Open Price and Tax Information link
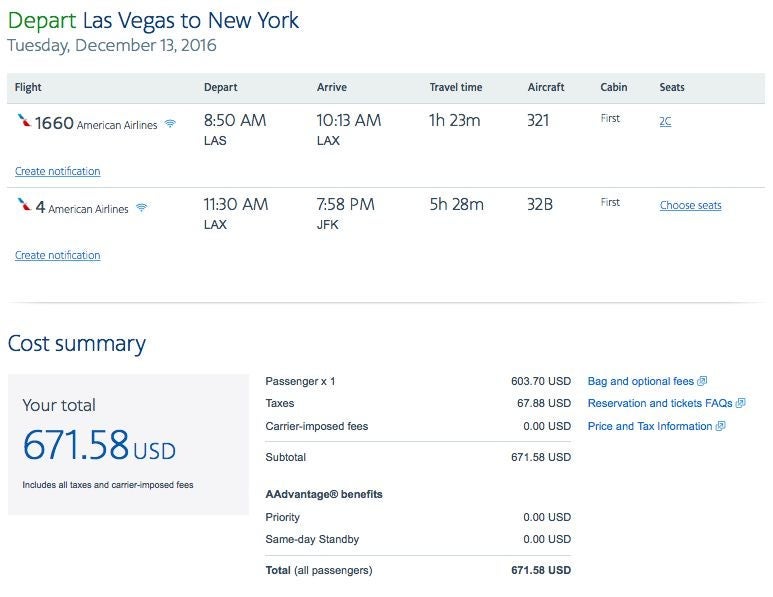This screenshot has height=597, width=773. tap(650, 426)
